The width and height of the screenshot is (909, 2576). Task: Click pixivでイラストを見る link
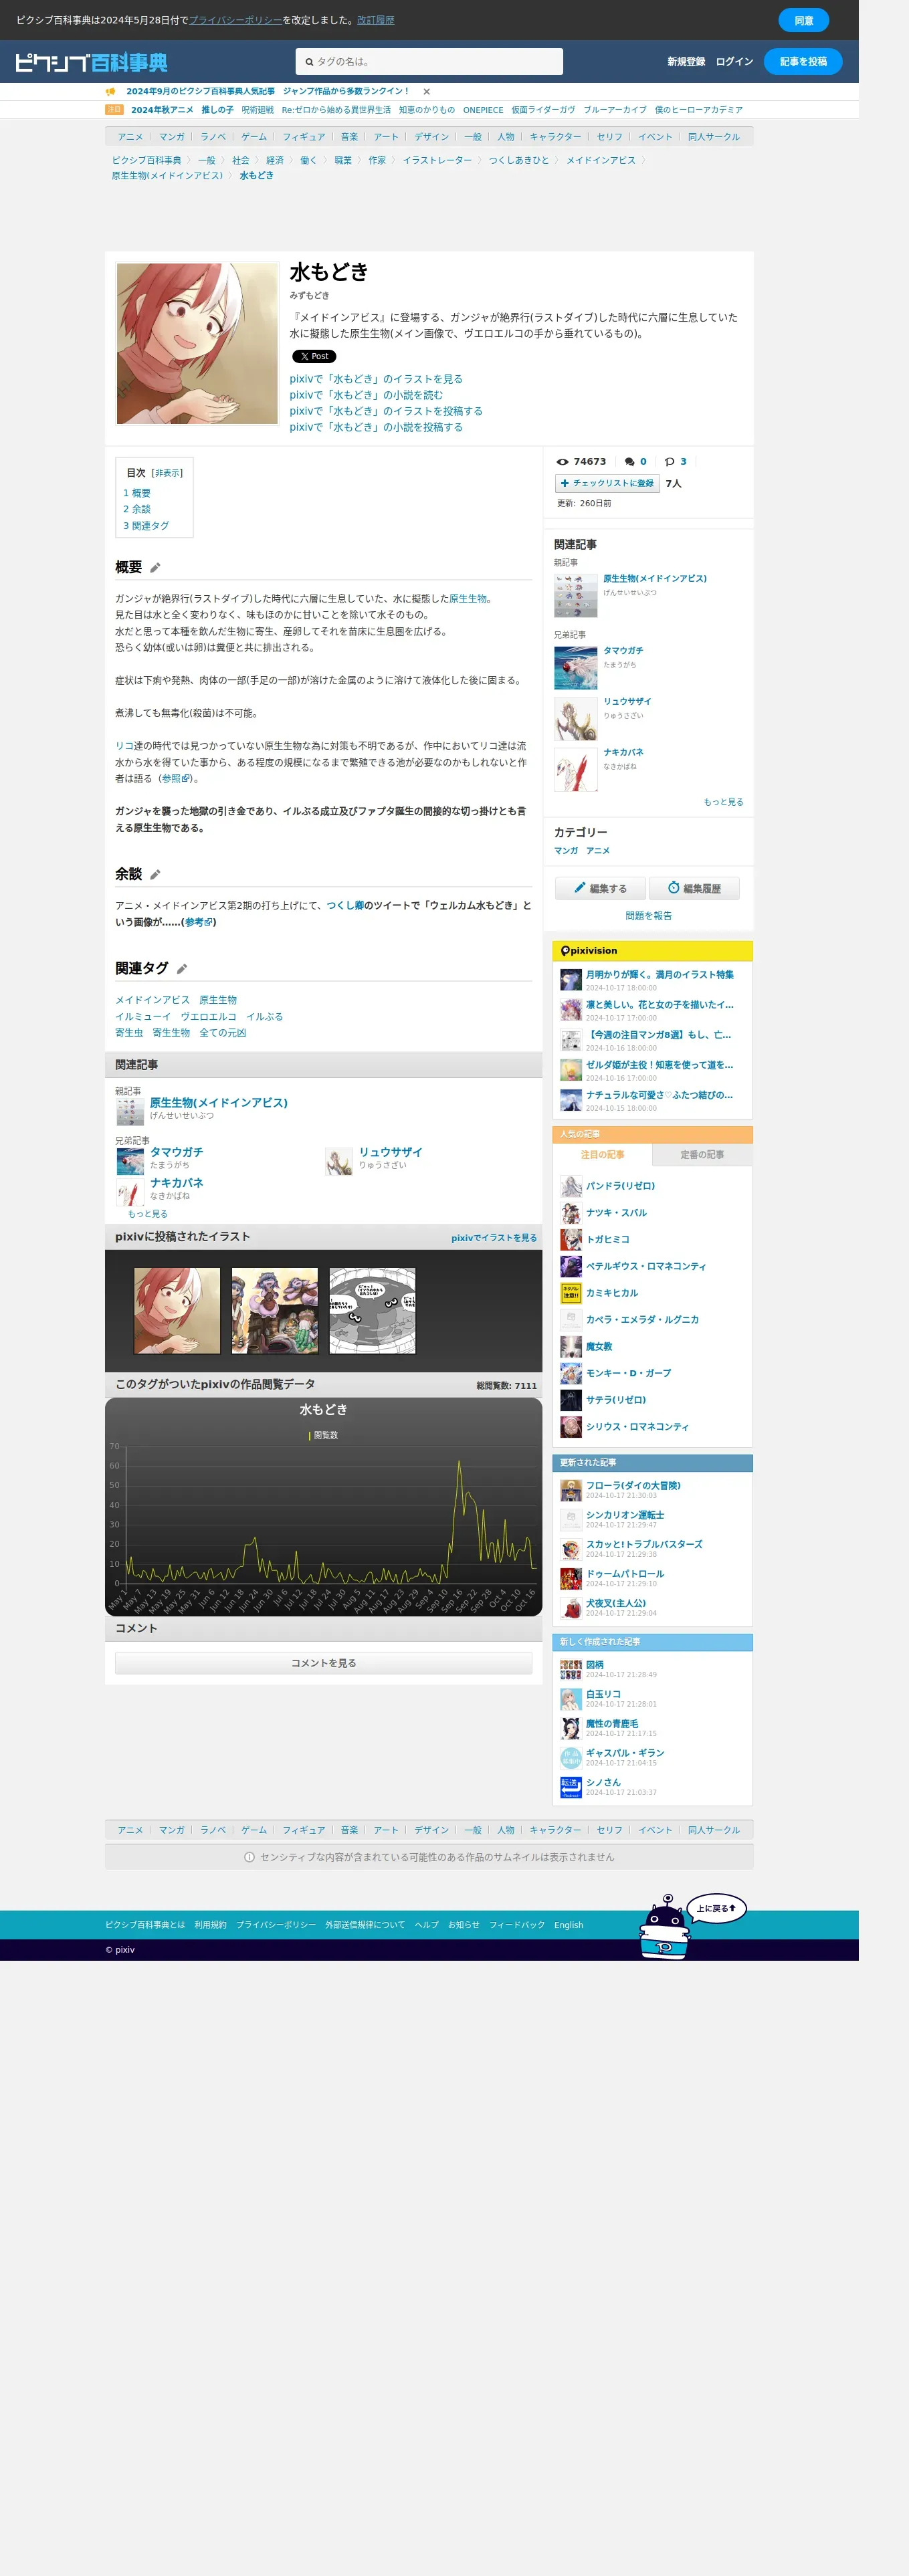(x=494, y=1238)
